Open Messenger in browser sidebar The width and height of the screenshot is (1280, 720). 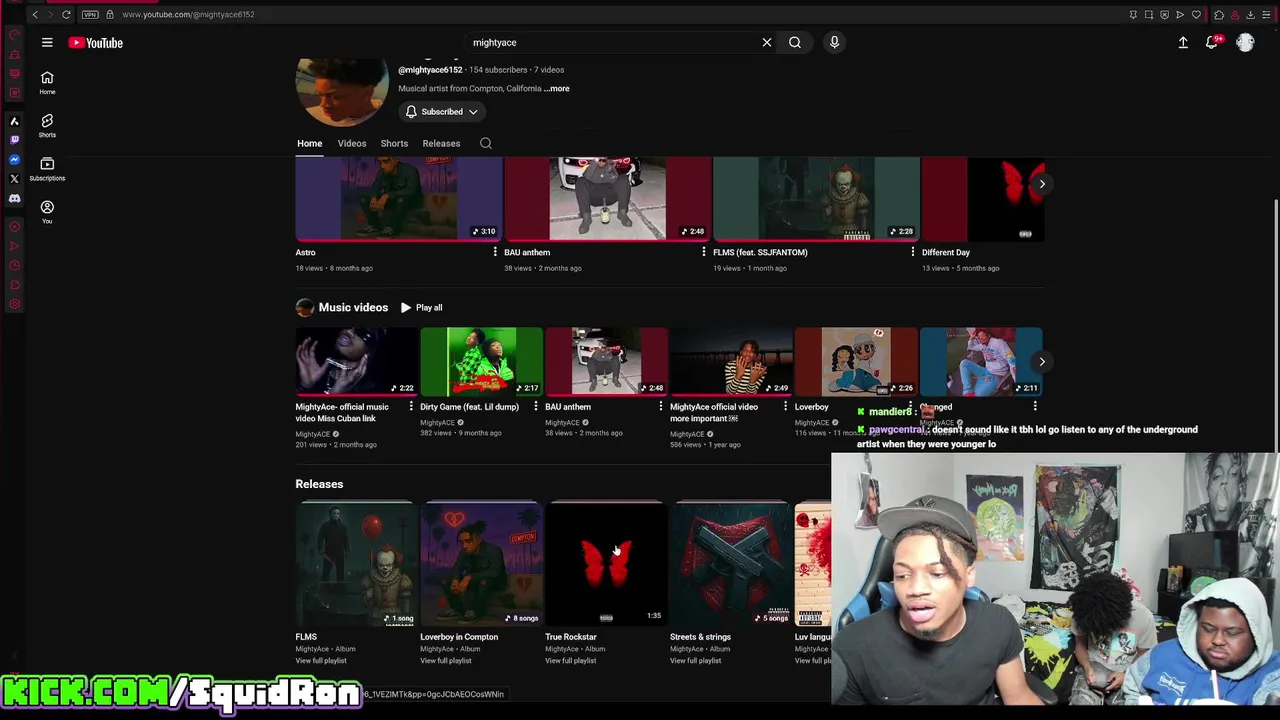point(14,160)
